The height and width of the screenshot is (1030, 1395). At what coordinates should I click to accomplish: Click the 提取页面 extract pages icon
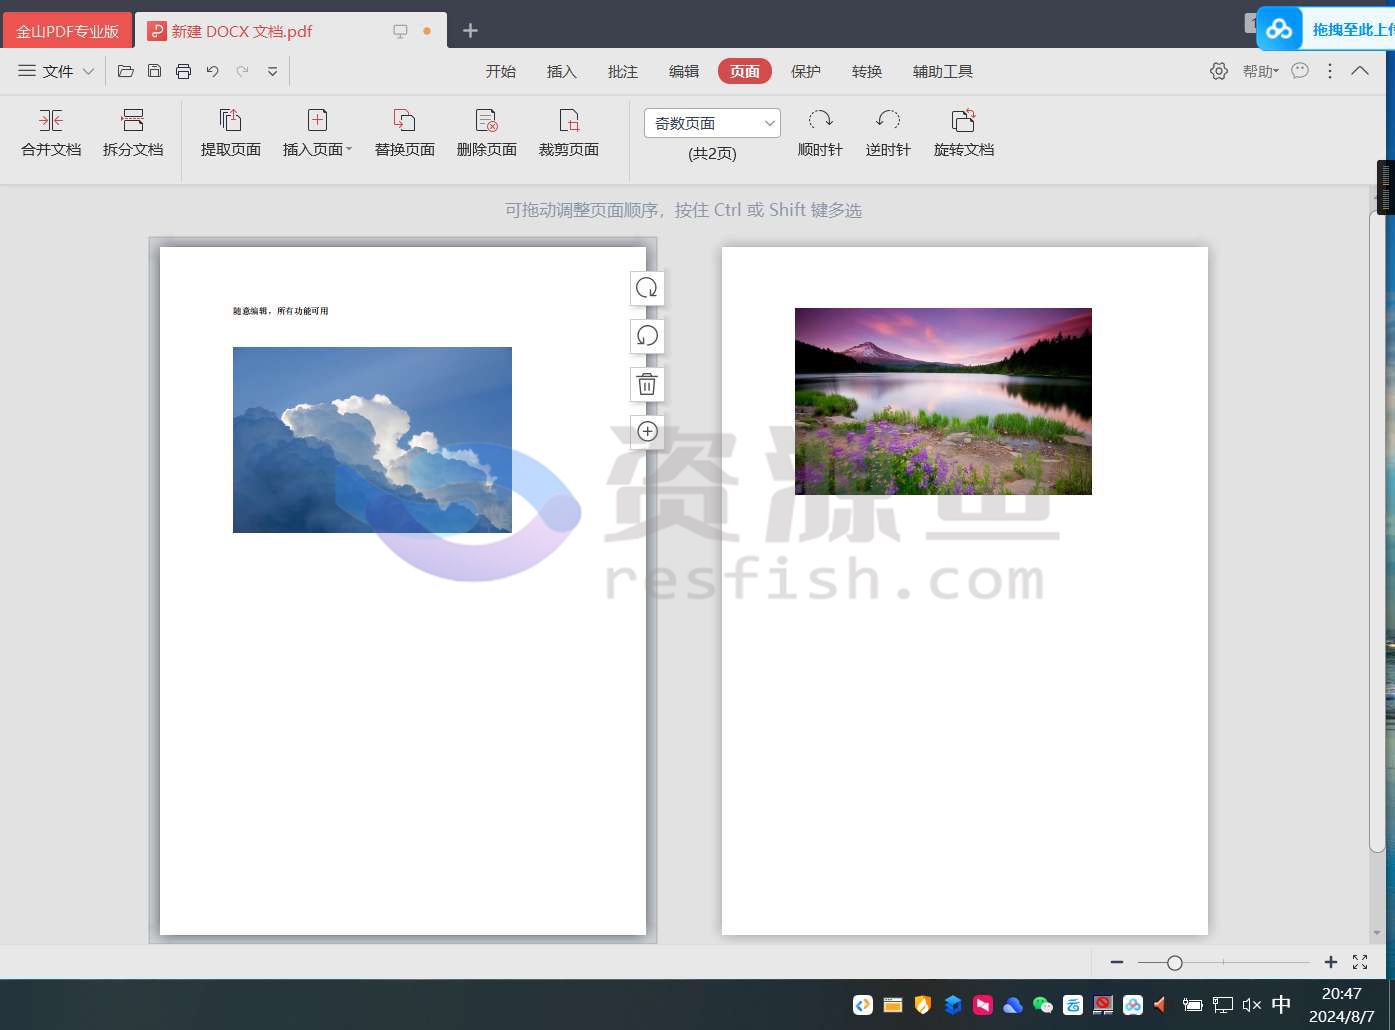pos(230,121)
